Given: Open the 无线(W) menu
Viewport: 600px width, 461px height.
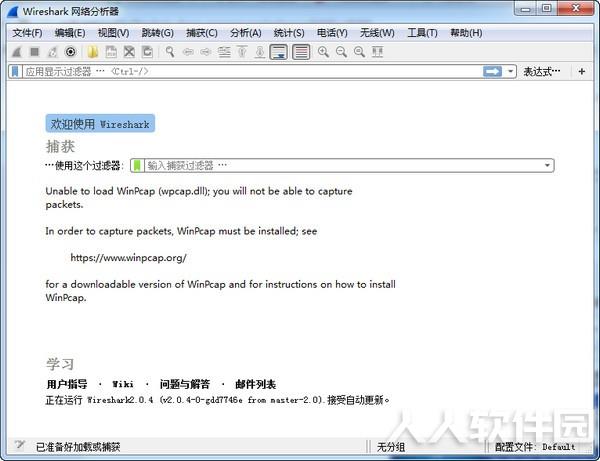Looking at the screenshot, I should 377,33.
